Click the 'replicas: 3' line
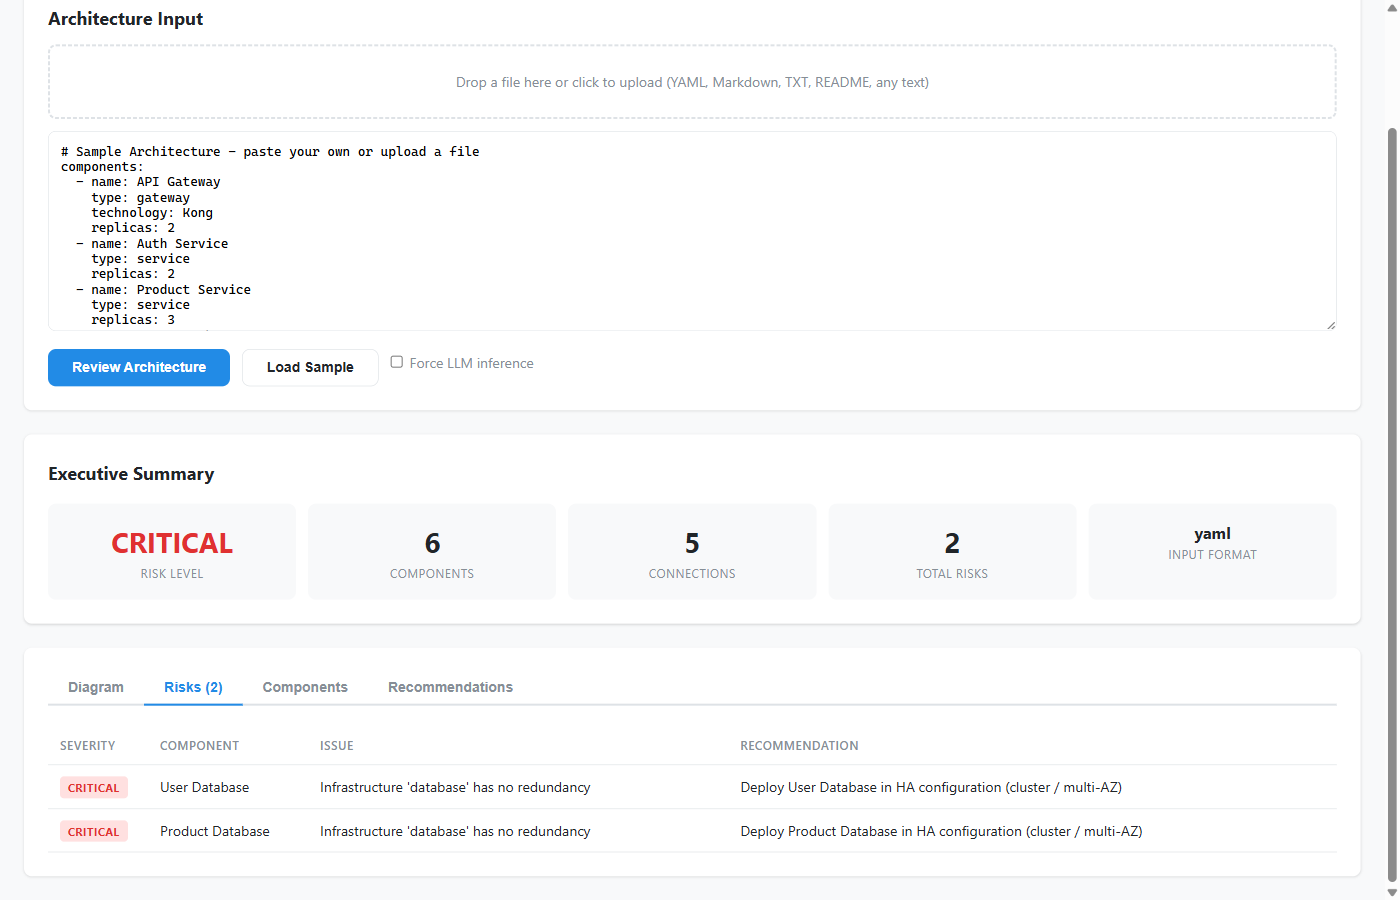The height and width of the screenshot is (900, 1400). [x=133, y=320]
